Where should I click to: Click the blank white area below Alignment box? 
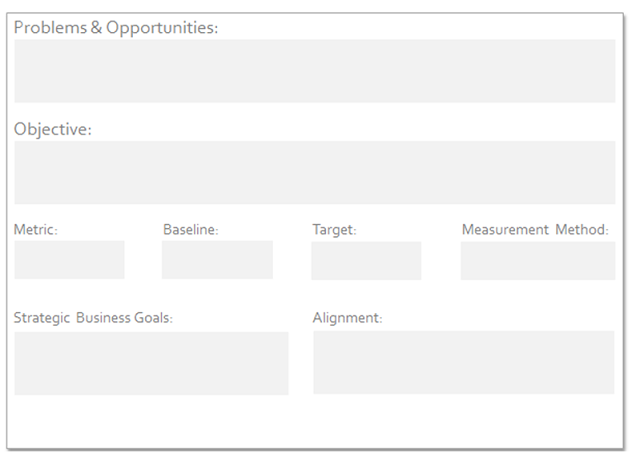[464, 421]
